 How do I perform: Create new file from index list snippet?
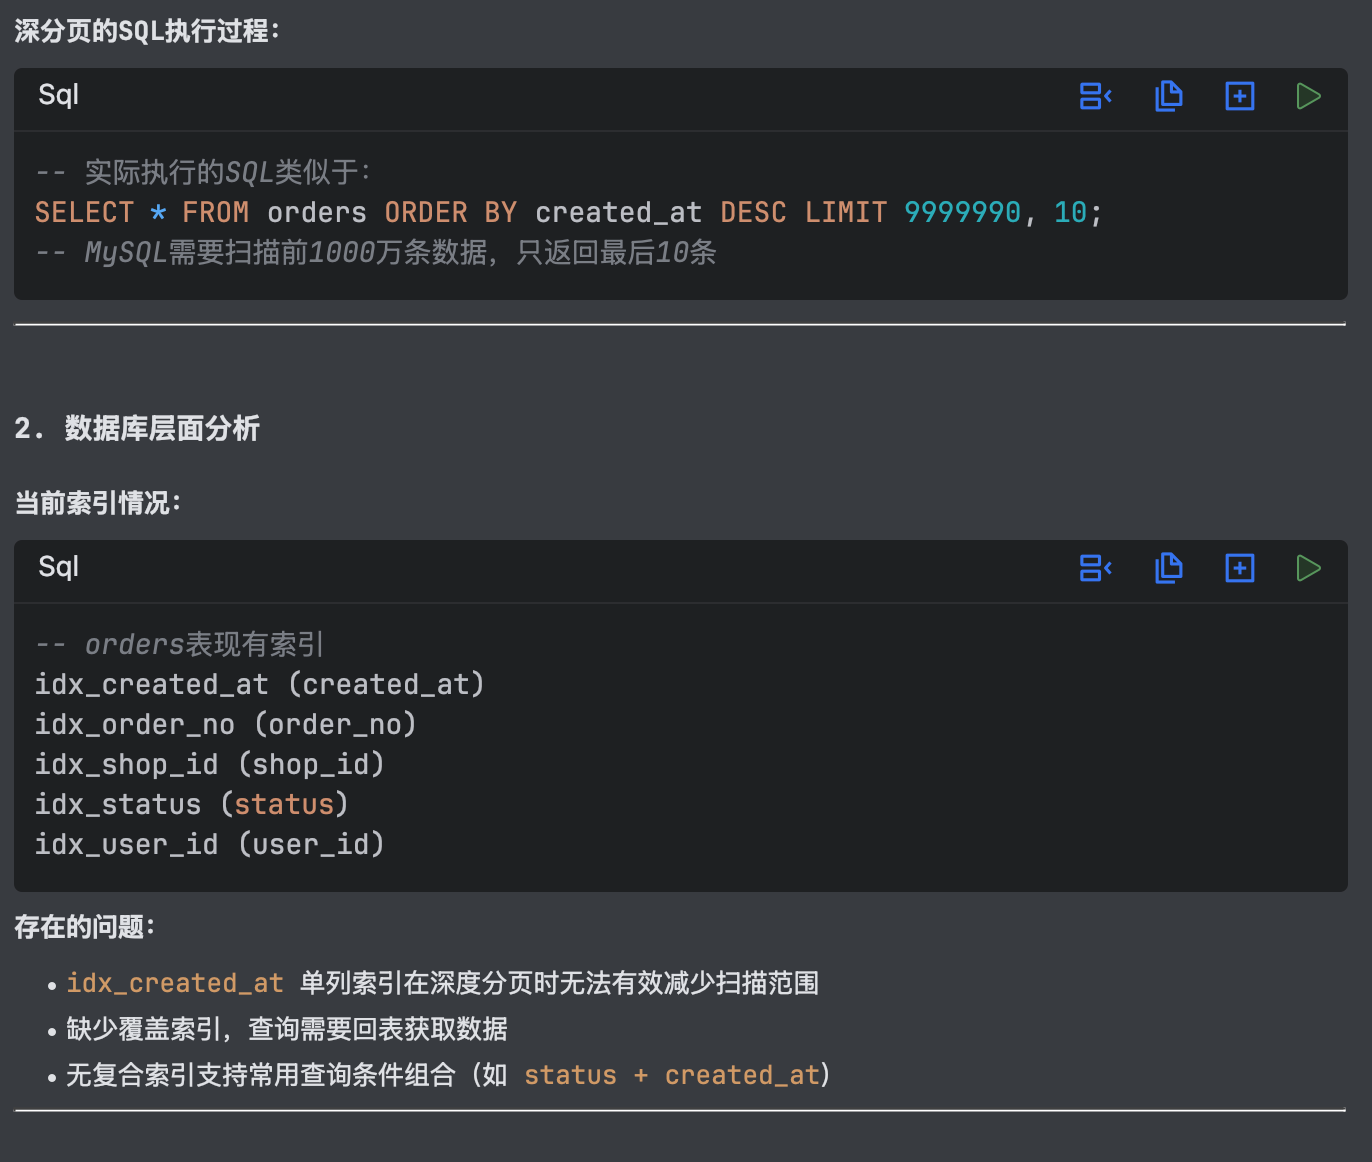click(1239, 568)
